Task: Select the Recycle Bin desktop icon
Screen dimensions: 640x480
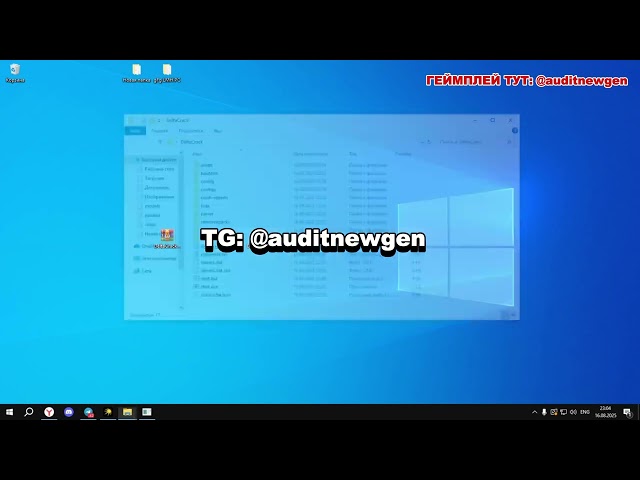Action: pos(15,73)
